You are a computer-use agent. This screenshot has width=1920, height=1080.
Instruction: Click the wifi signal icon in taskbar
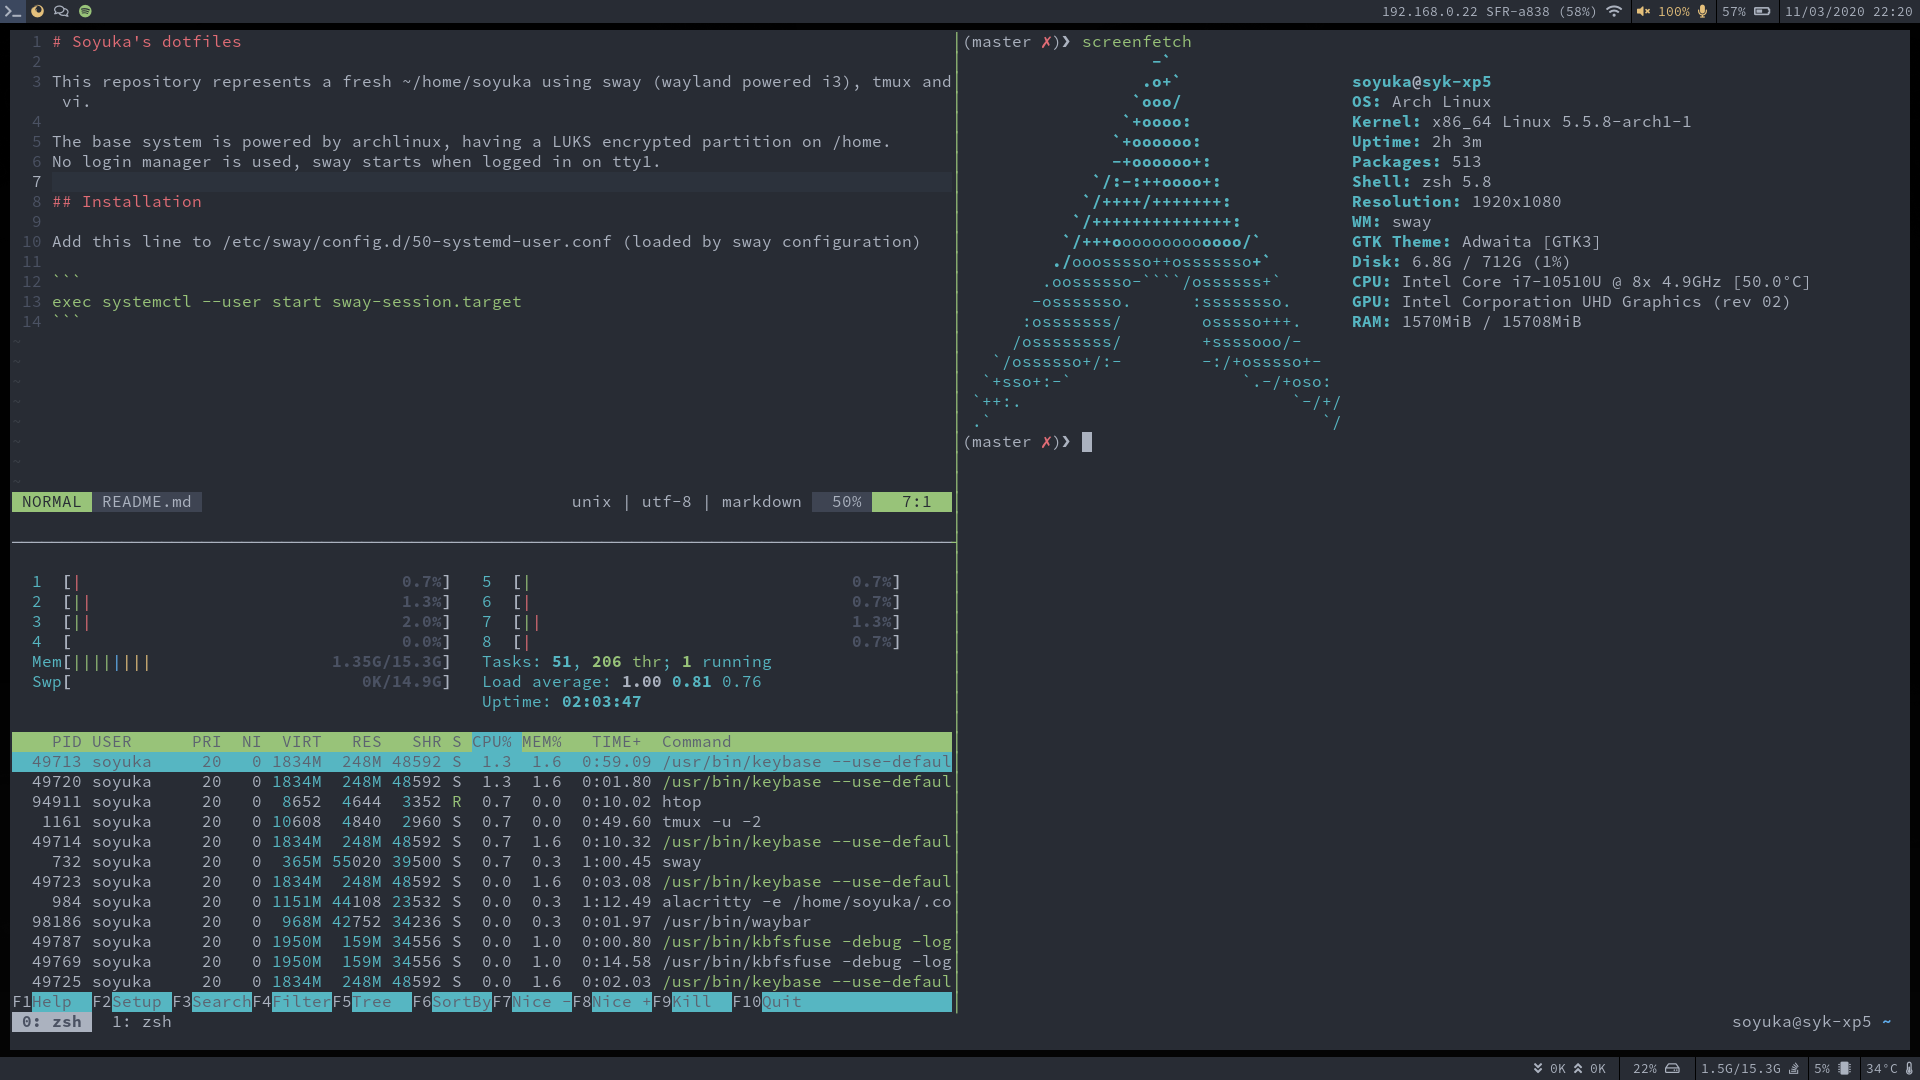pos(1614,12)
